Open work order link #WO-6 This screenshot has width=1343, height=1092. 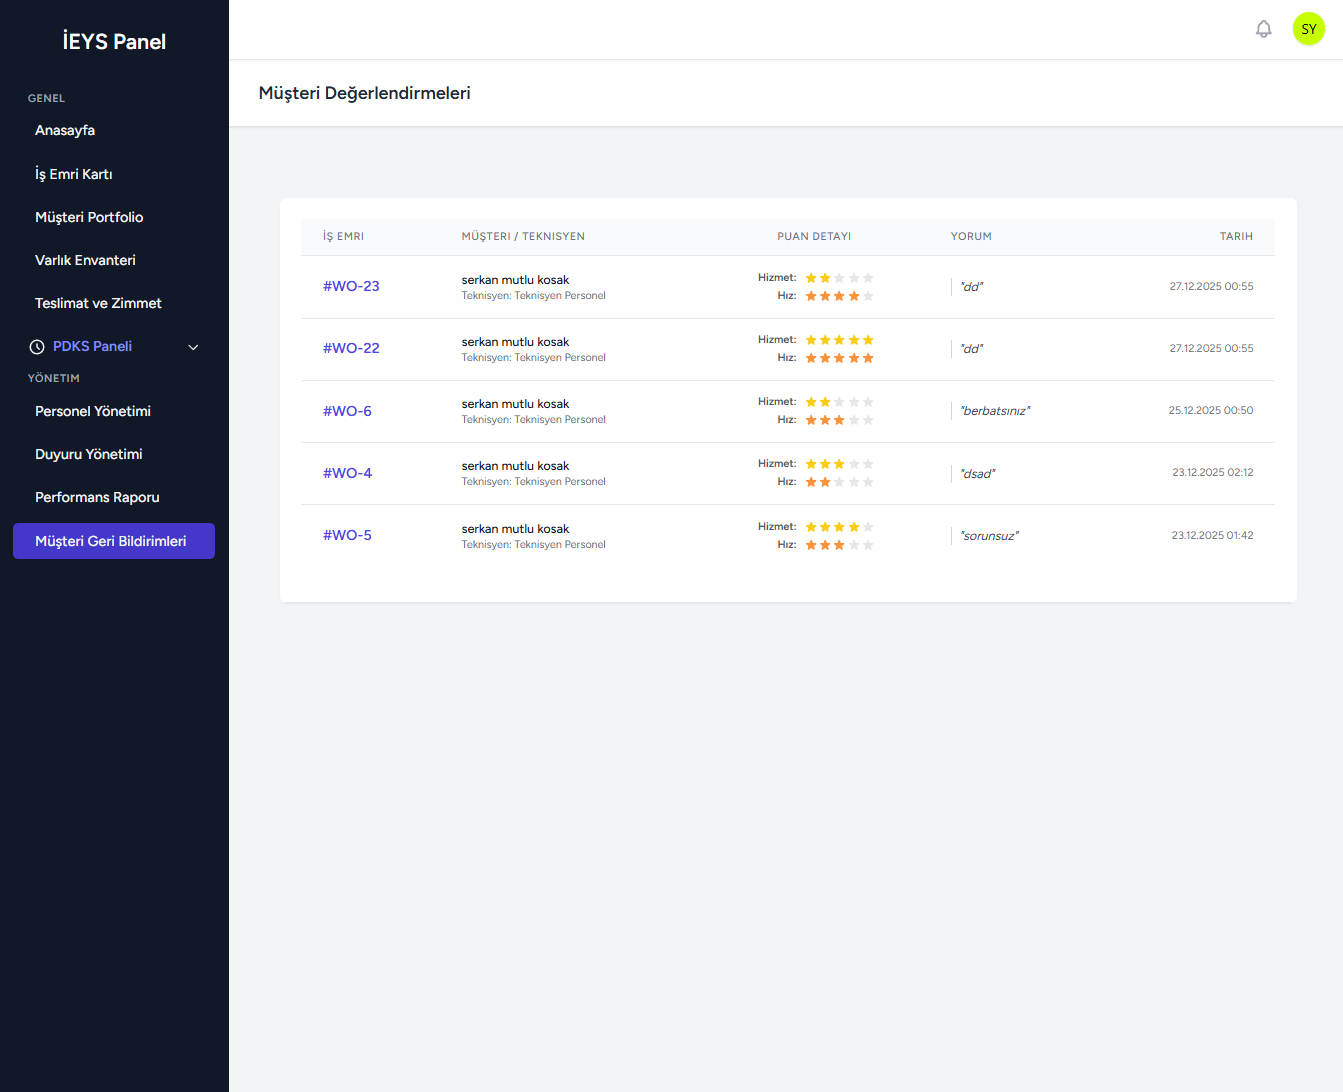coord(347,411)
